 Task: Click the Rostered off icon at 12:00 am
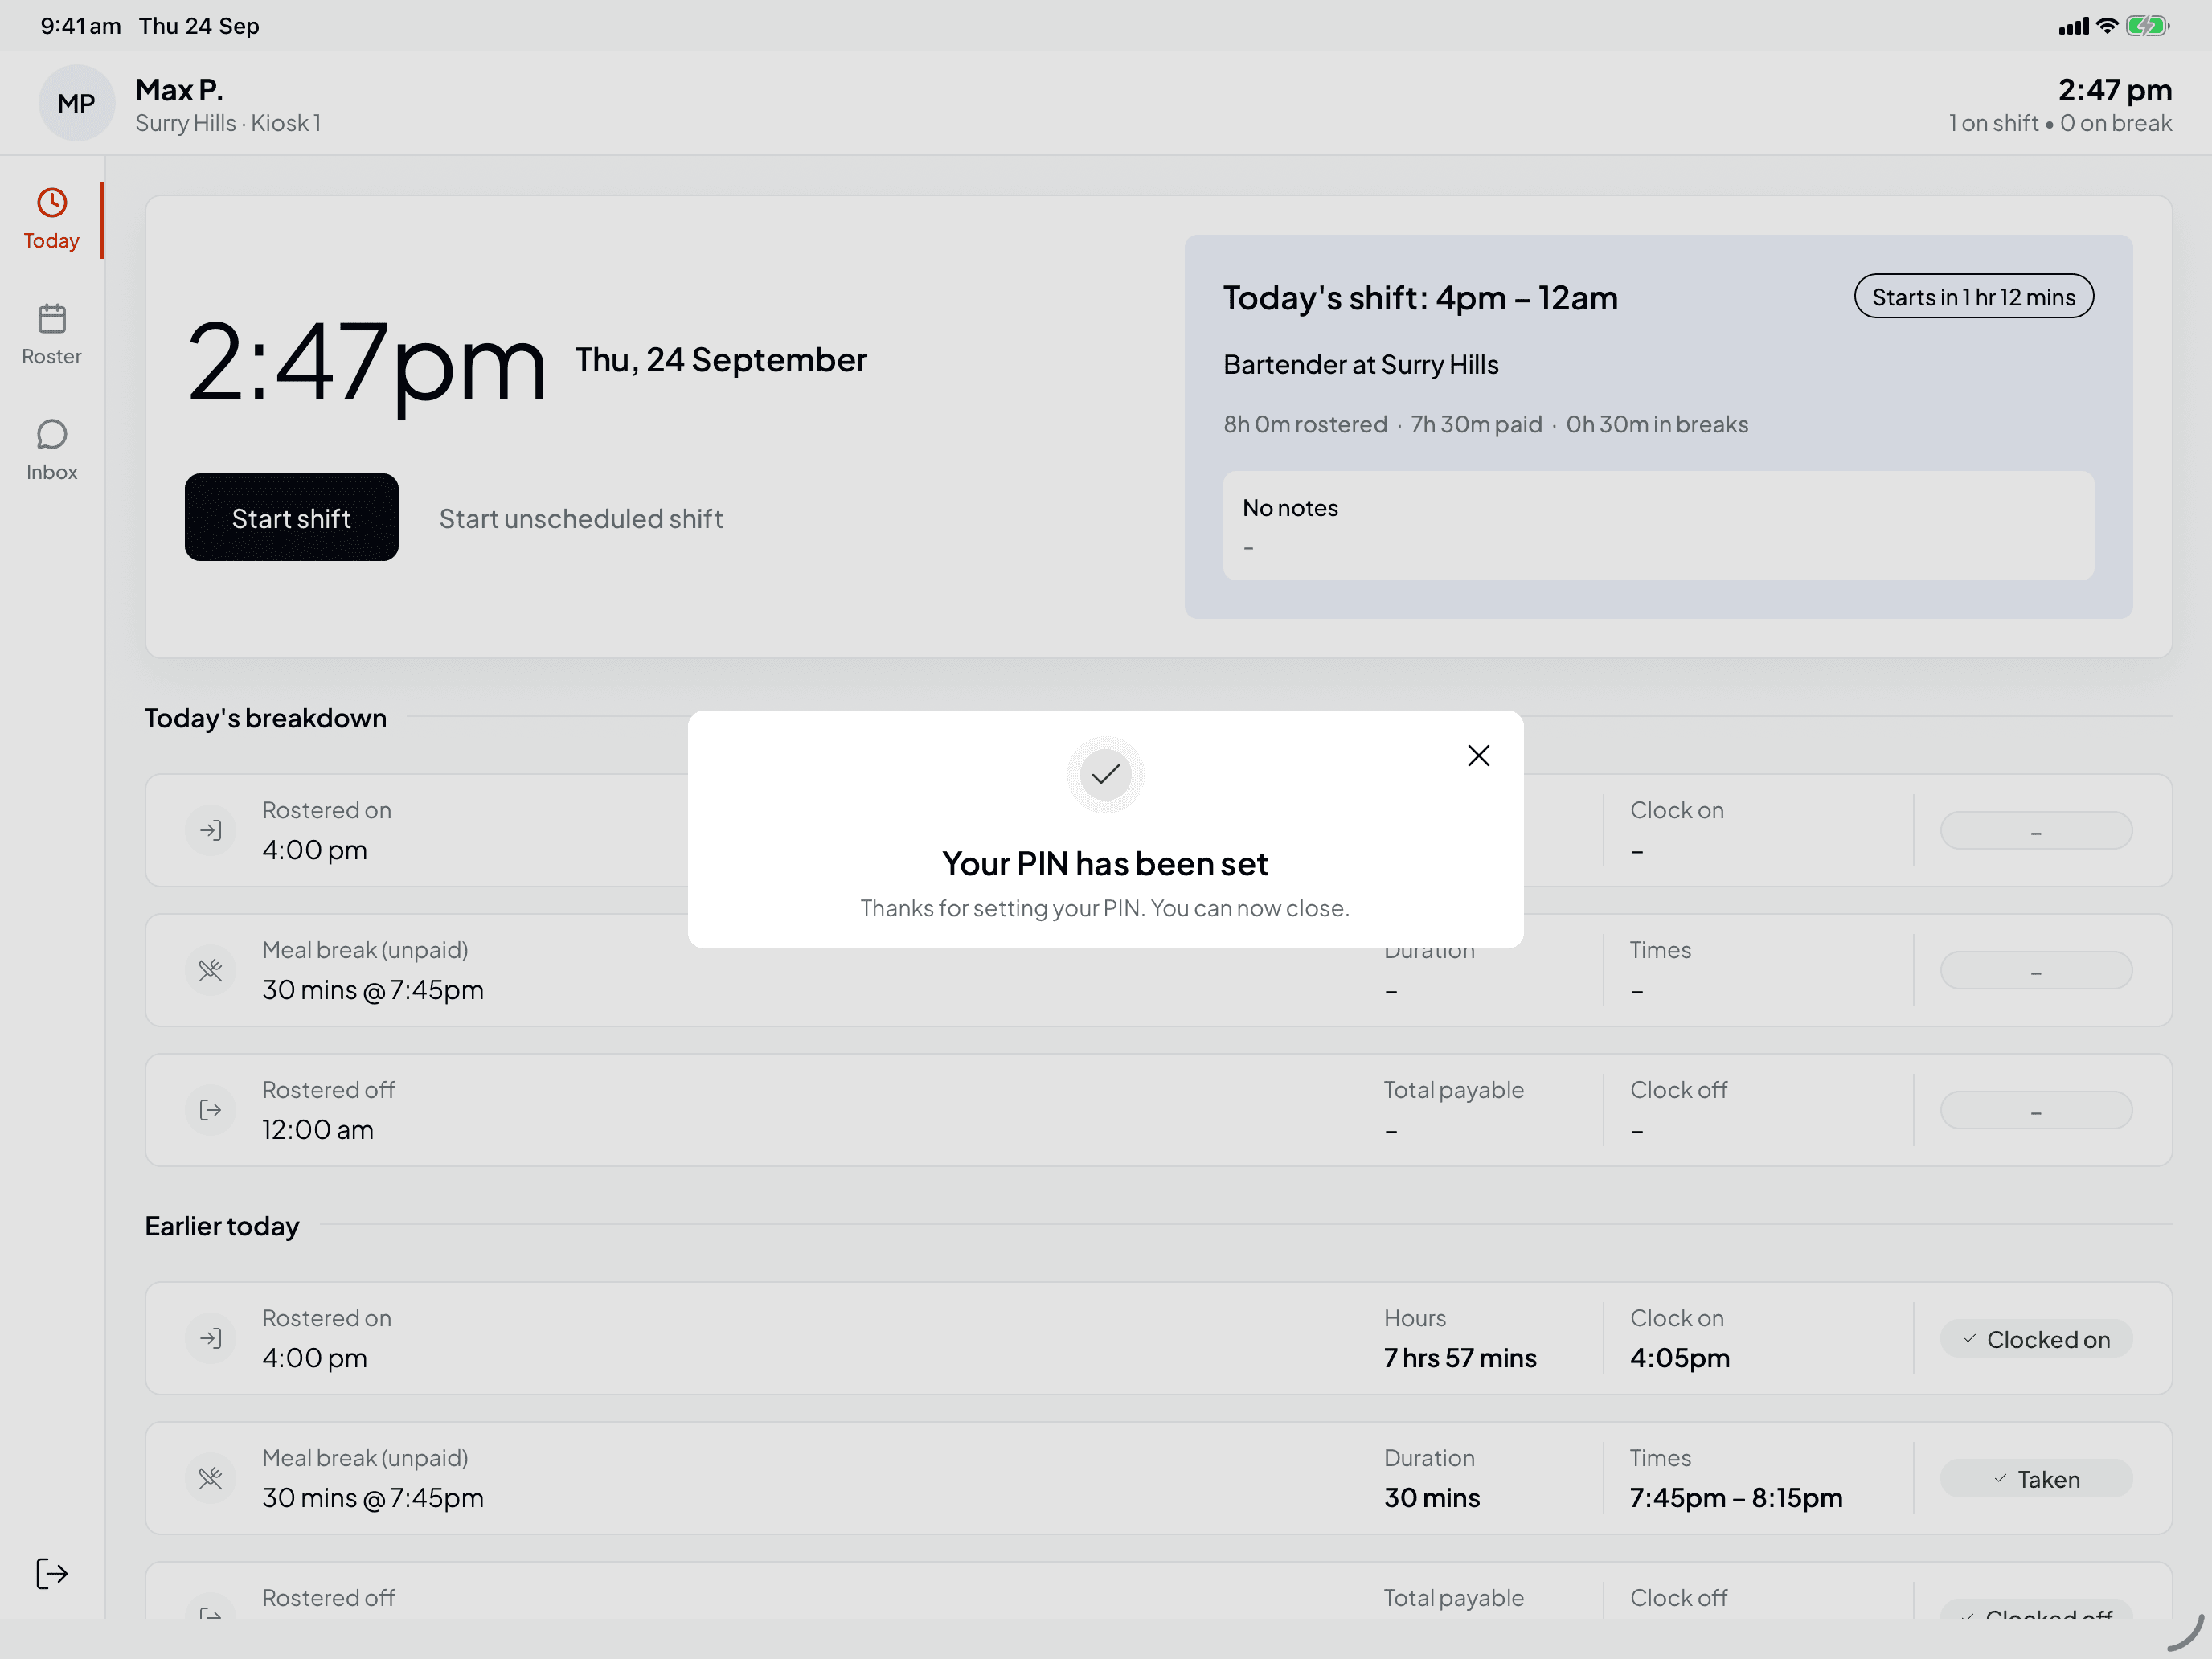(210, 1110)
